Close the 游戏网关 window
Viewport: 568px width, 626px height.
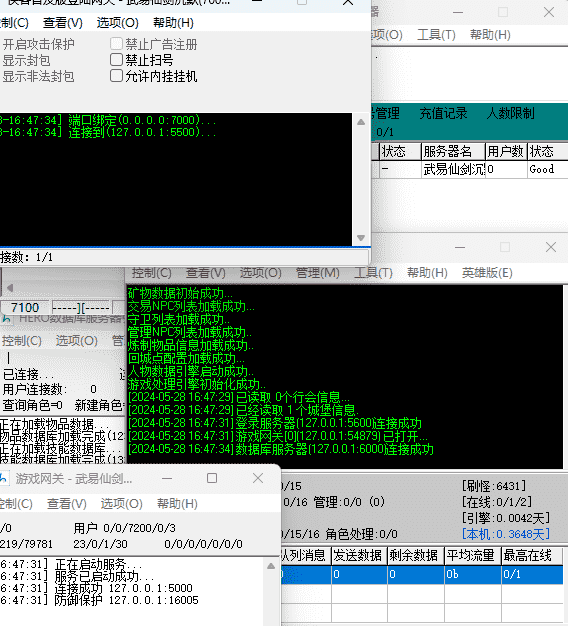(258, 478)
